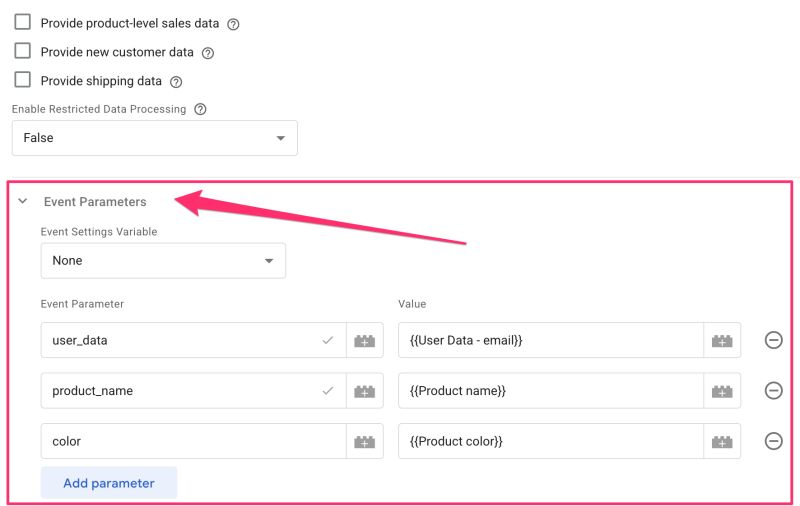Click help icon next to product-level sales data
The height and width of the screenshot is (506, 800).
point(233,24)
